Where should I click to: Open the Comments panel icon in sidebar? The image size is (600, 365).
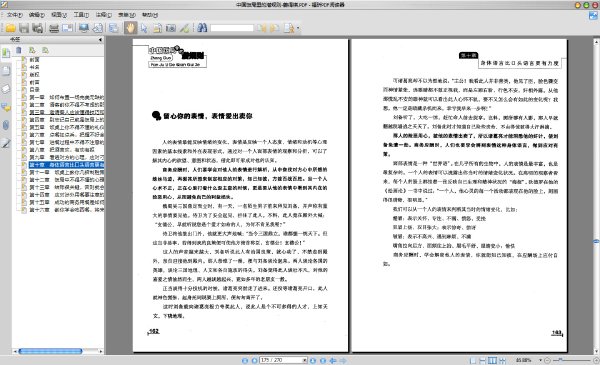point(6,107)
